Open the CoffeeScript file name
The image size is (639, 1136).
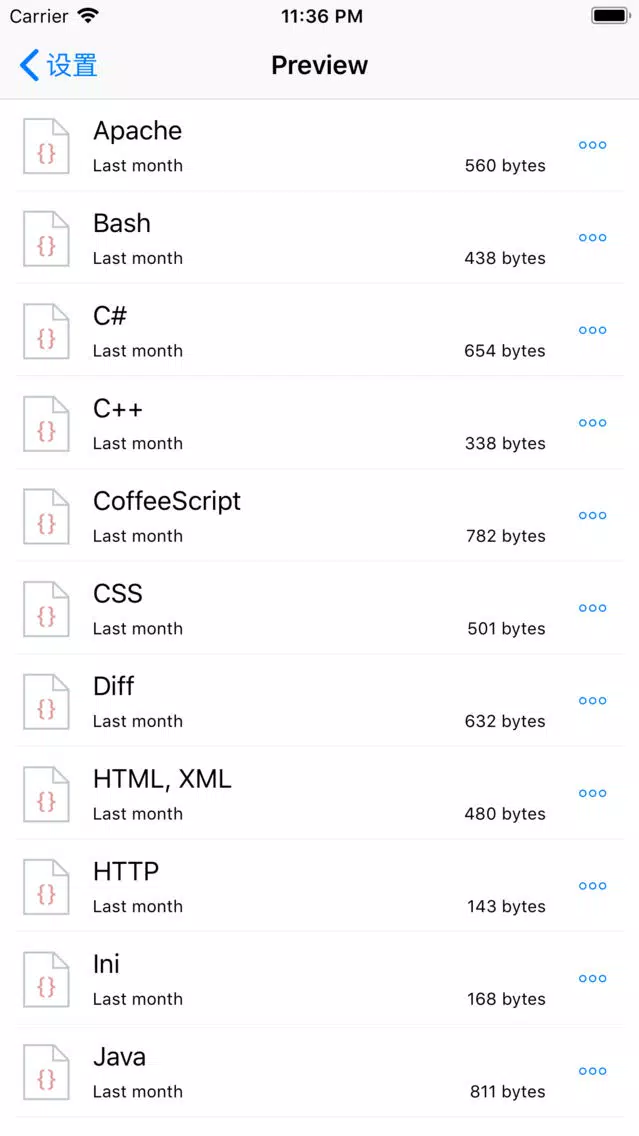tap(167, 502)
